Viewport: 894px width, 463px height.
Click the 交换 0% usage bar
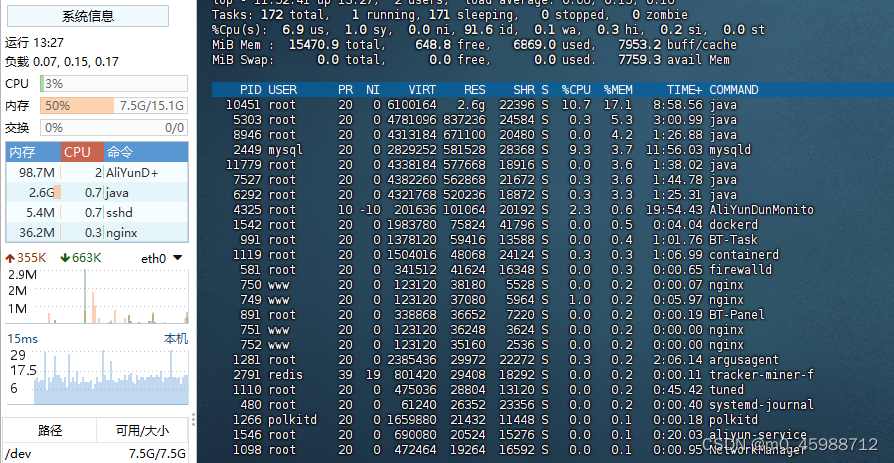[113, 128]
